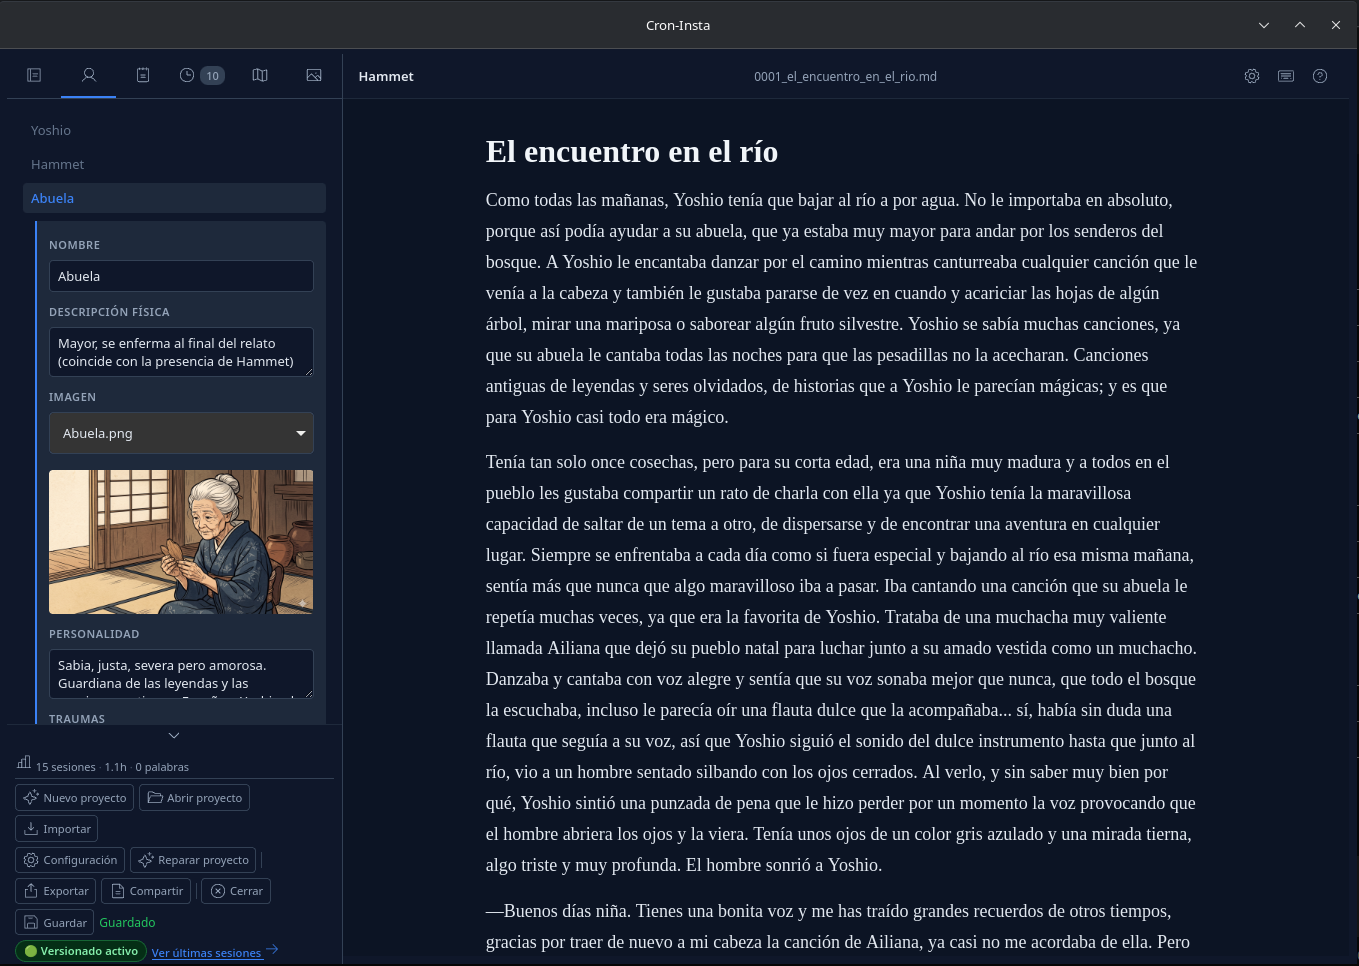Click the statistics bar chart icon
Screen dimensions: 1359x966
coord(24,762)
